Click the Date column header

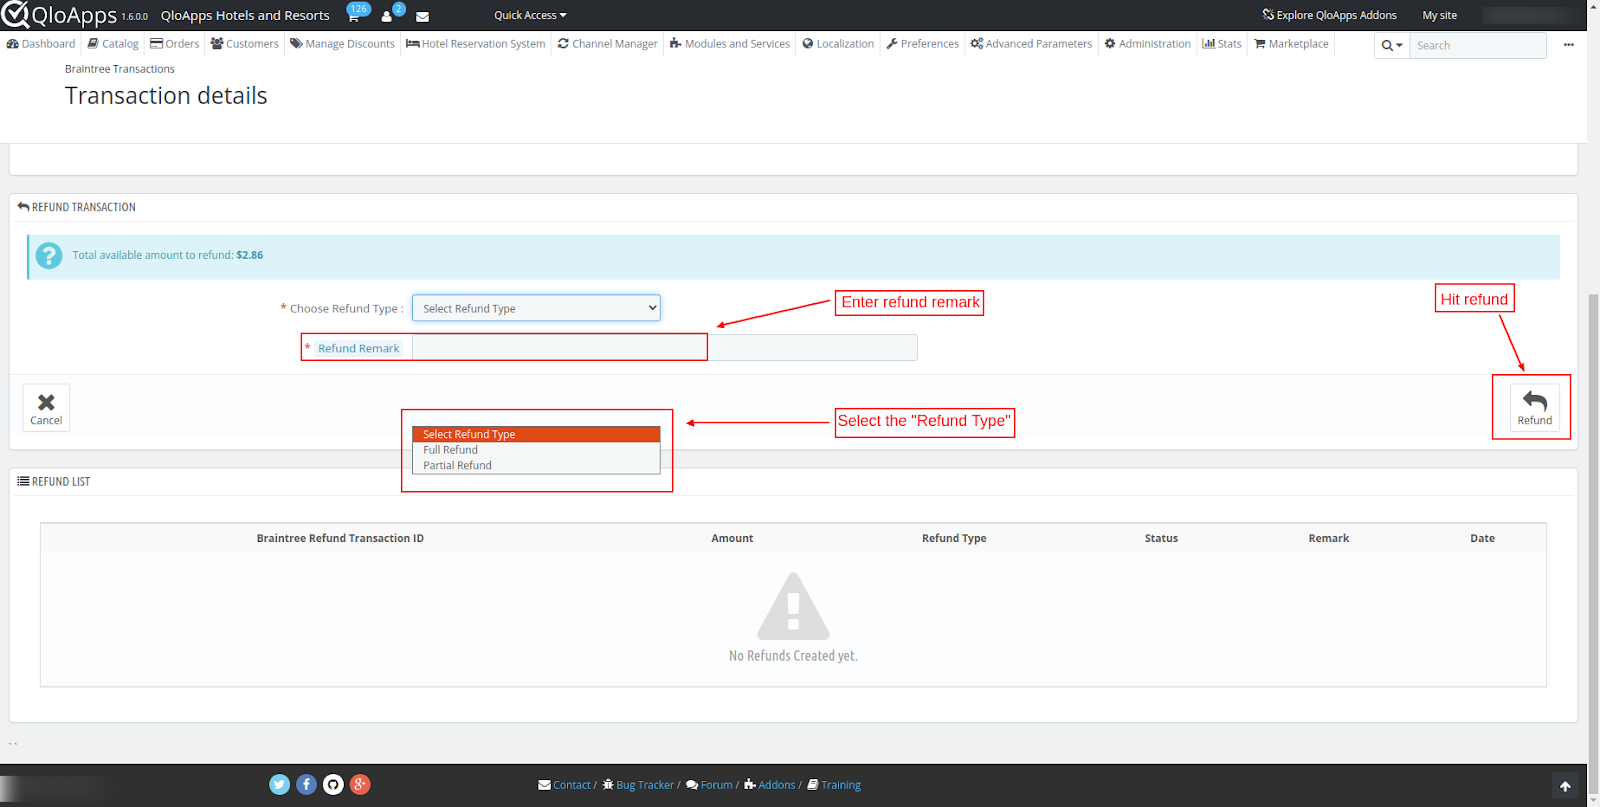(x=1482, y=538)
